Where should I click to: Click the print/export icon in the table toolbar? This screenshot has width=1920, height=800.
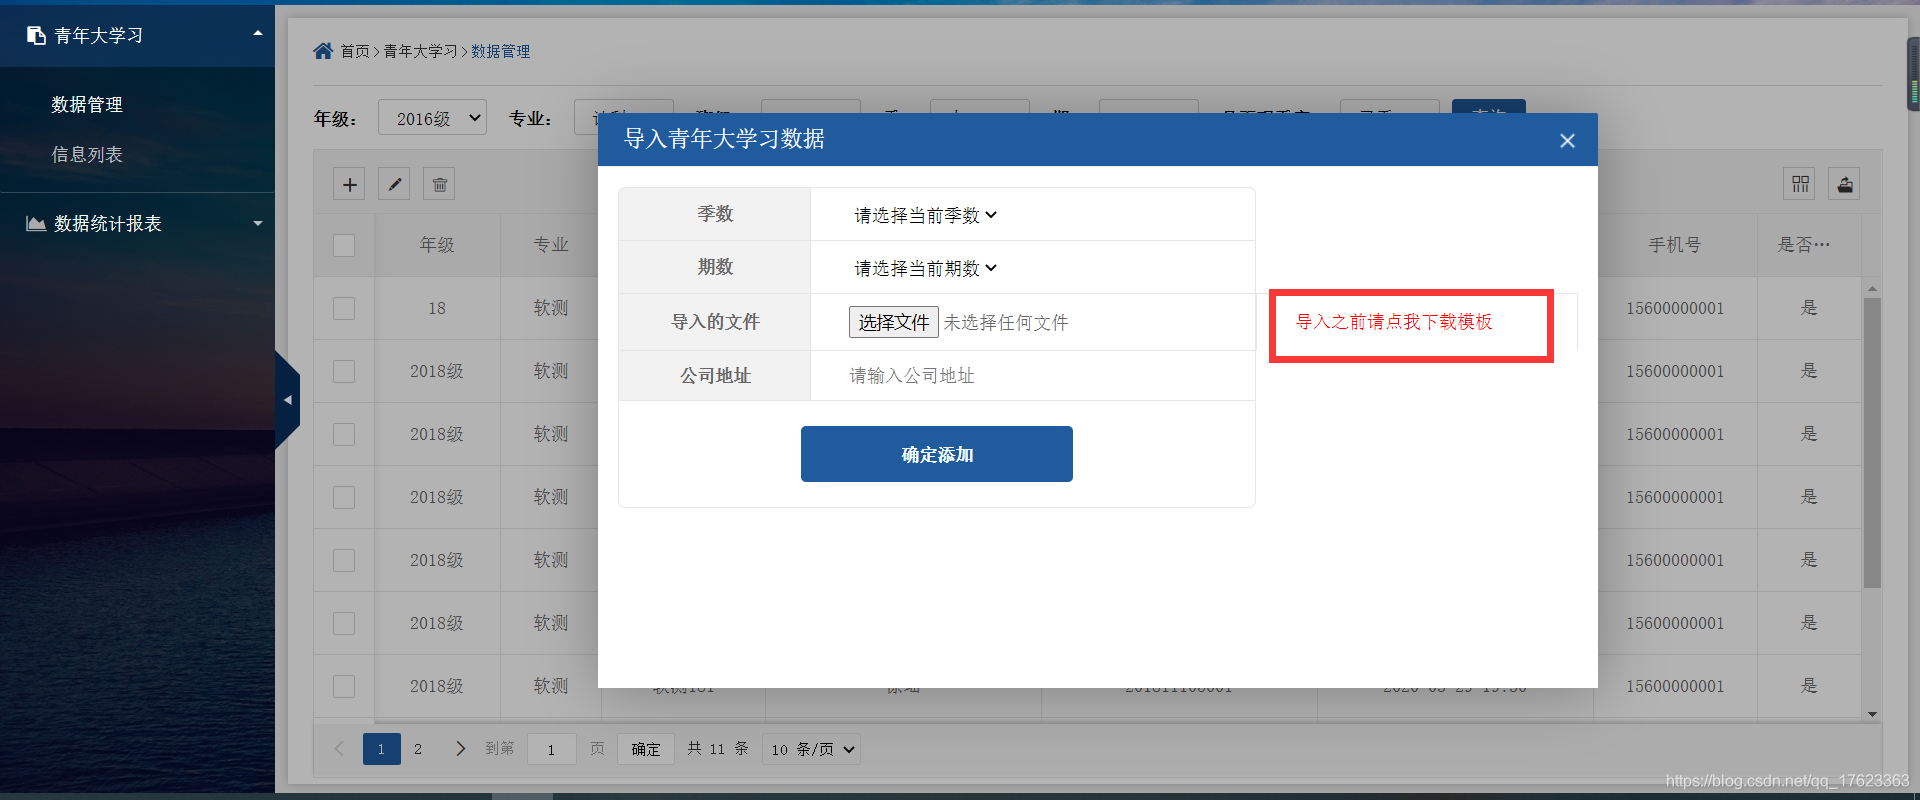coord(1844,184)
